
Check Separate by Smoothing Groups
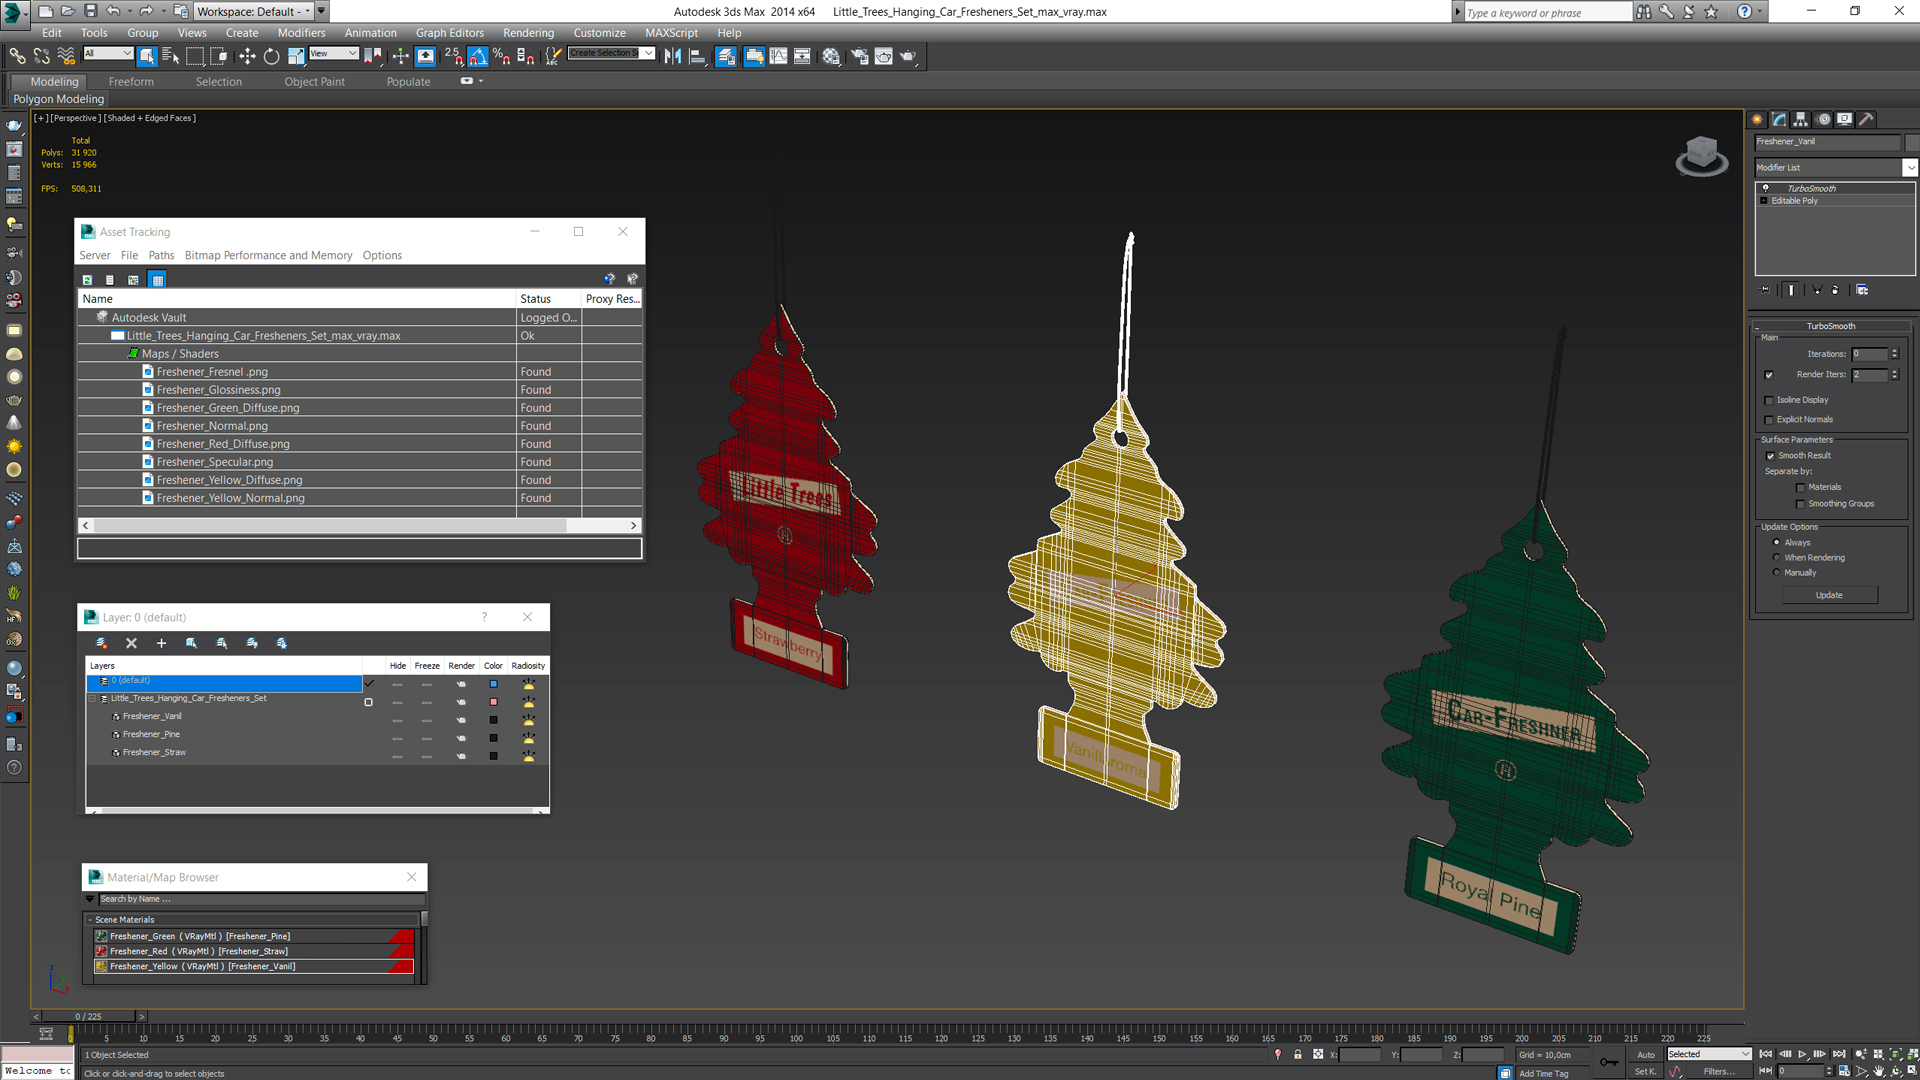[x=1801, y=504]
